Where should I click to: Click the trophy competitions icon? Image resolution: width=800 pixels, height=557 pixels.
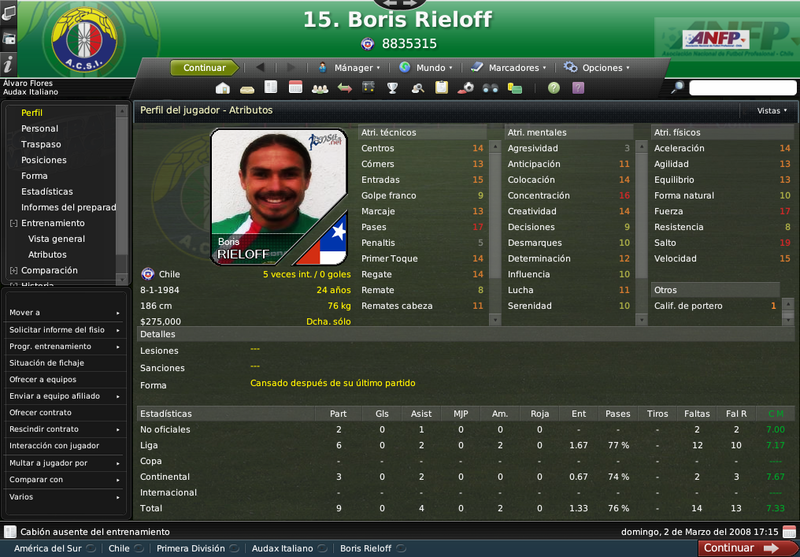[x=392, y=88]
